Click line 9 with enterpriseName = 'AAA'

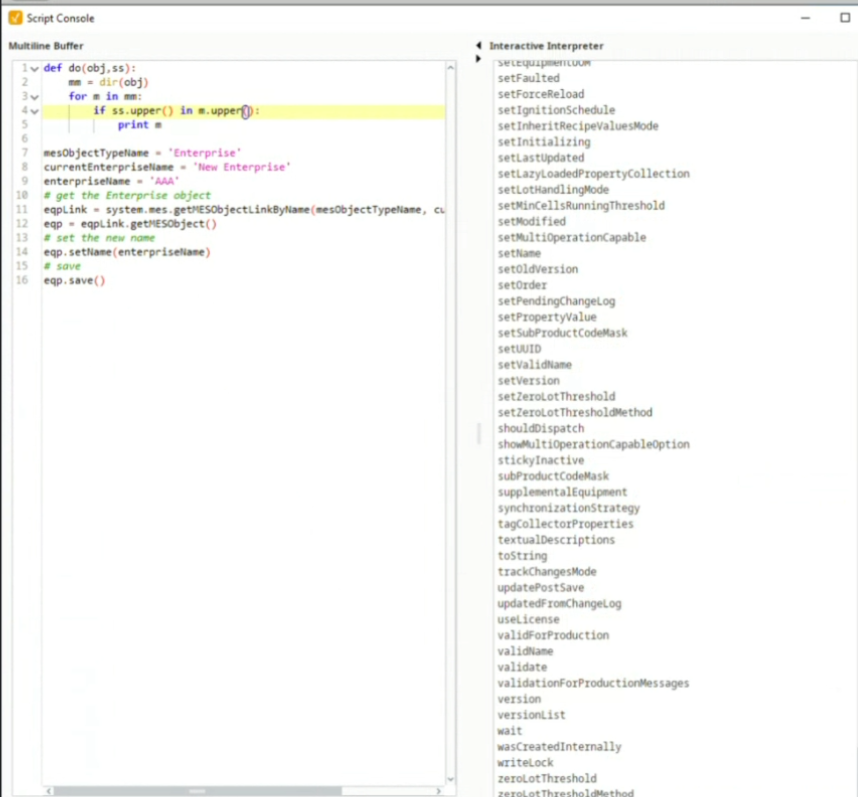tap(110, 181)
